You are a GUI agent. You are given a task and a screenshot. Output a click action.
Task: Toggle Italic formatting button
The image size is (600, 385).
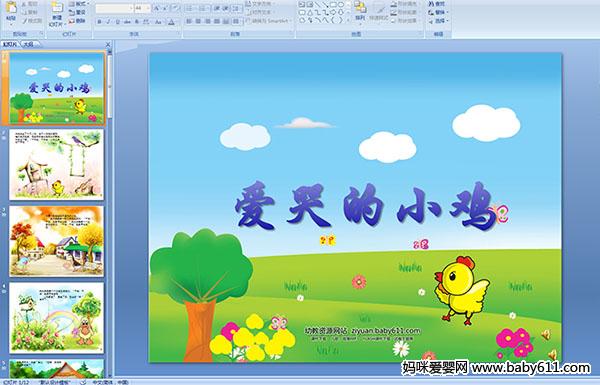coord(108,22)
